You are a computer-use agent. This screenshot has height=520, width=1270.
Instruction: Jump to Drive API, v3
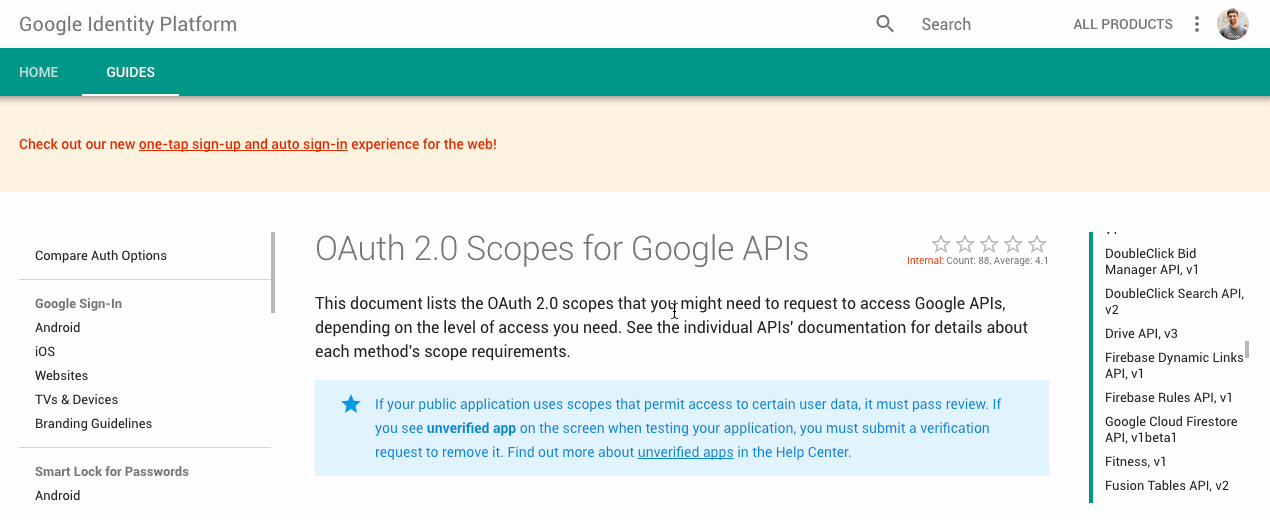(x=1141, y=333)
